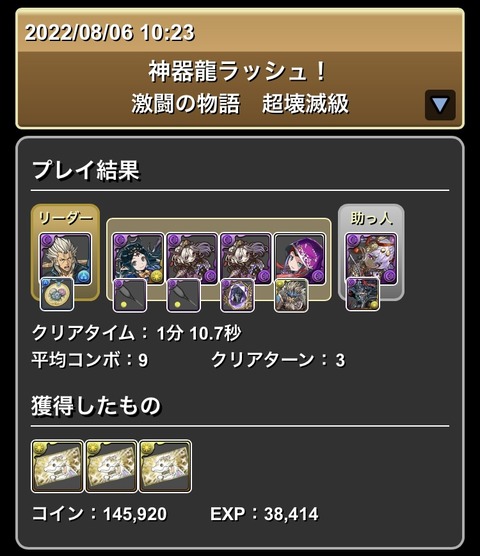Select the helper's dark armored assist icon
This screenshot has width=480, height=556.
coord(363,294)
